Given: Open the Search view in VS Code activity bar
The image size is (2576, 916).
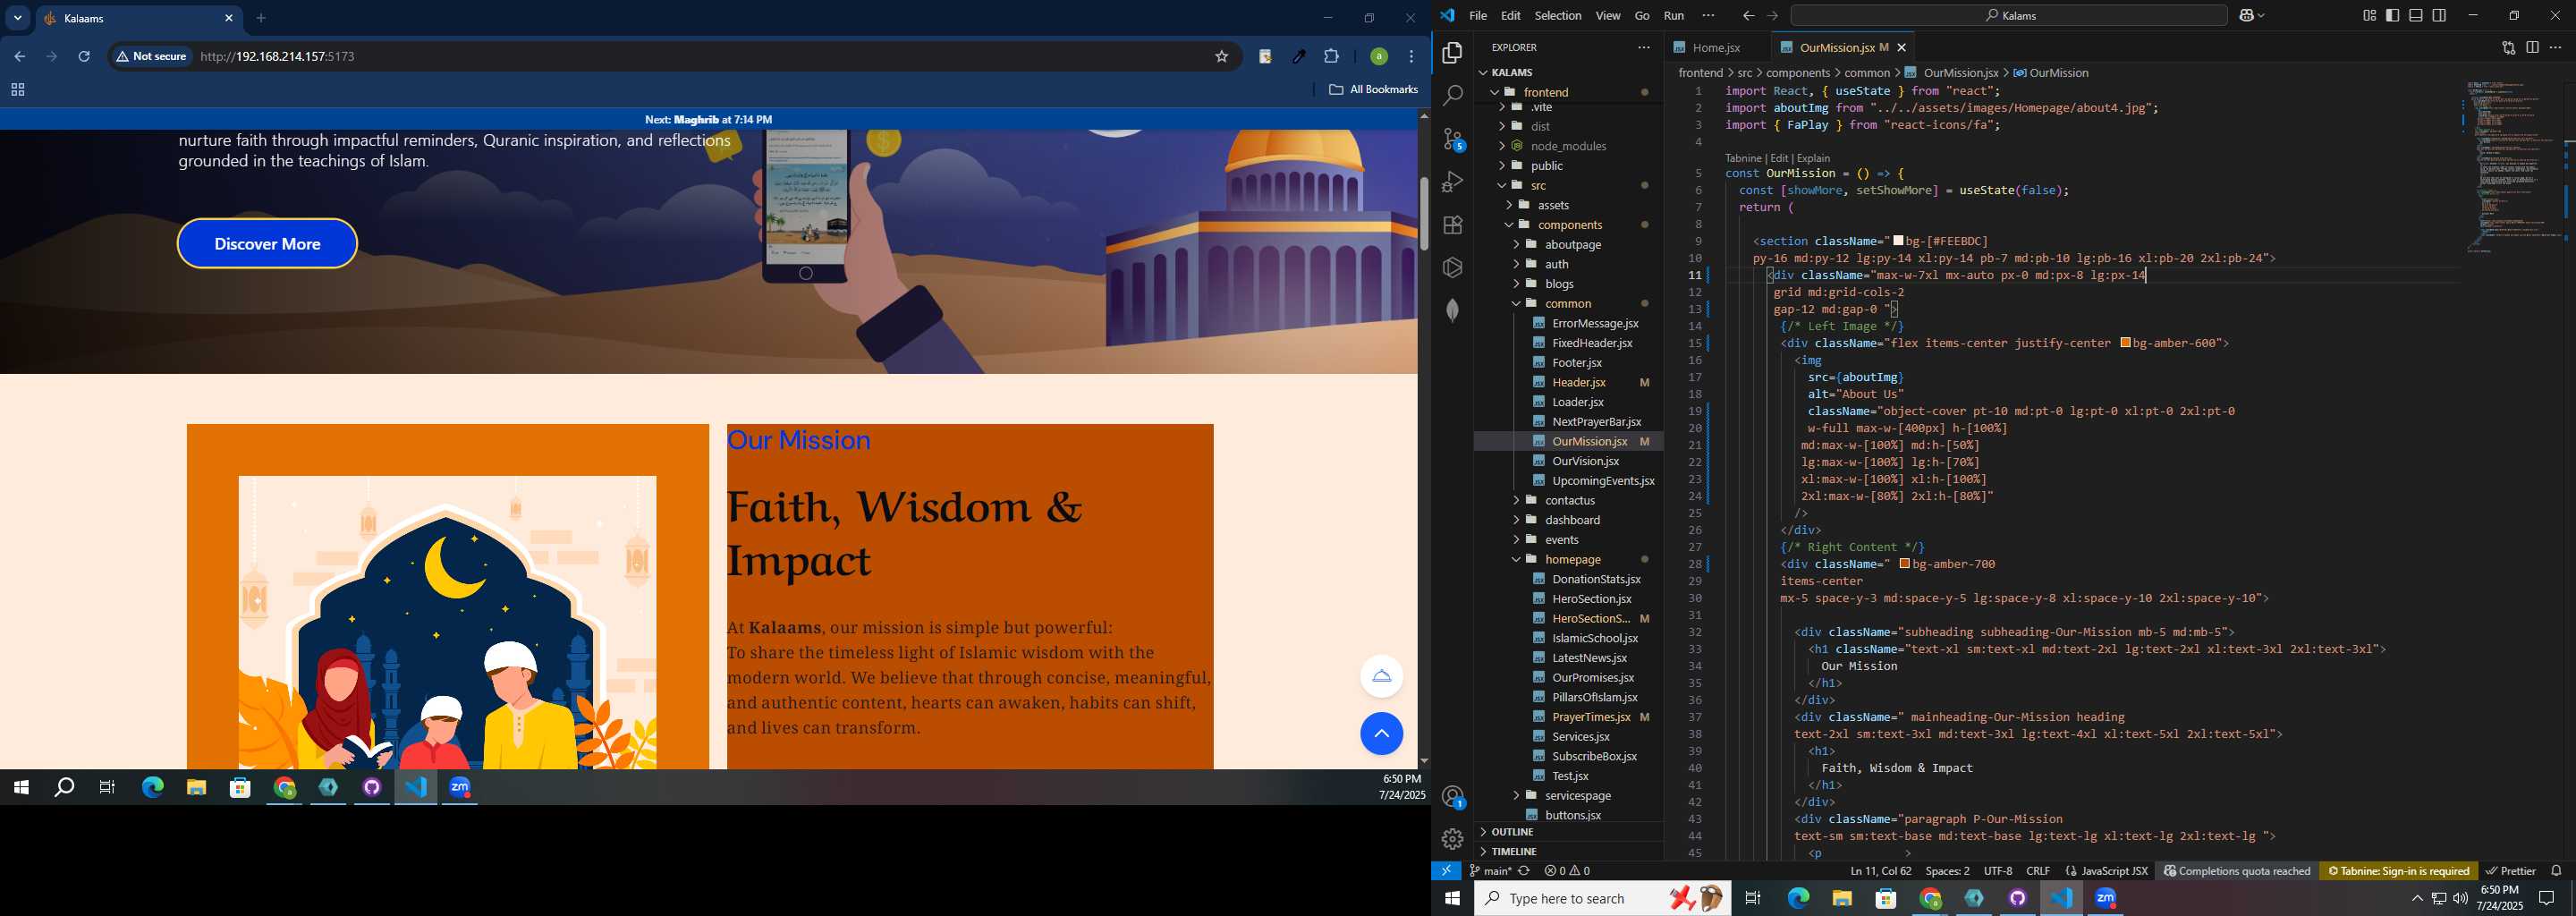Looking at the screenshot, I should (1452, 96).
